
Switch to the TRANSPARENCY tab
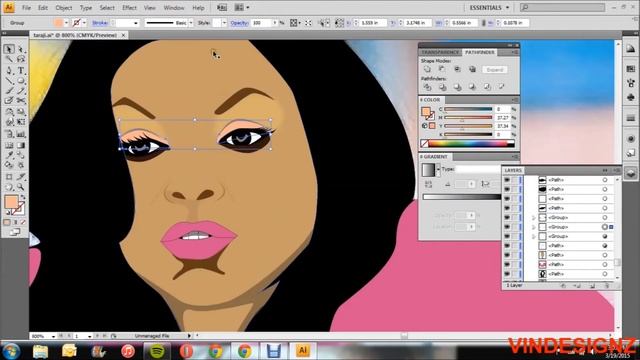(x=440, y=53)
